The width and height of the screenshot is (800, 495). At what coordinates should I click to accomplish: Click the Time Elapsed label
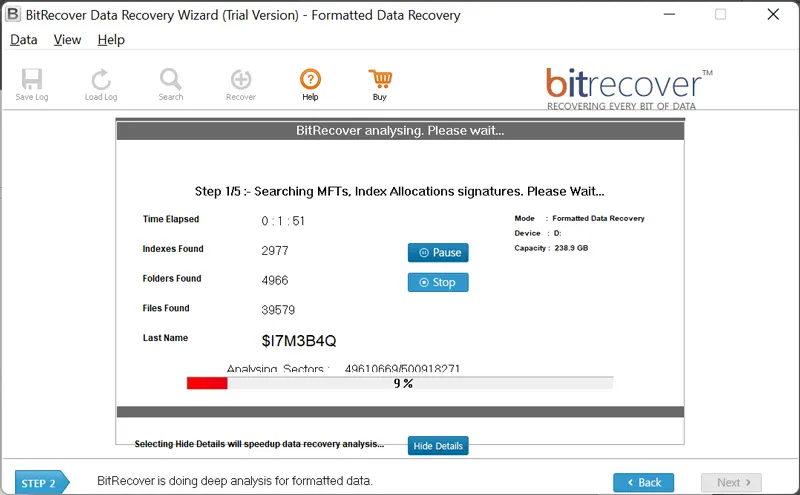pyautogui.click(x=171, y=219)
